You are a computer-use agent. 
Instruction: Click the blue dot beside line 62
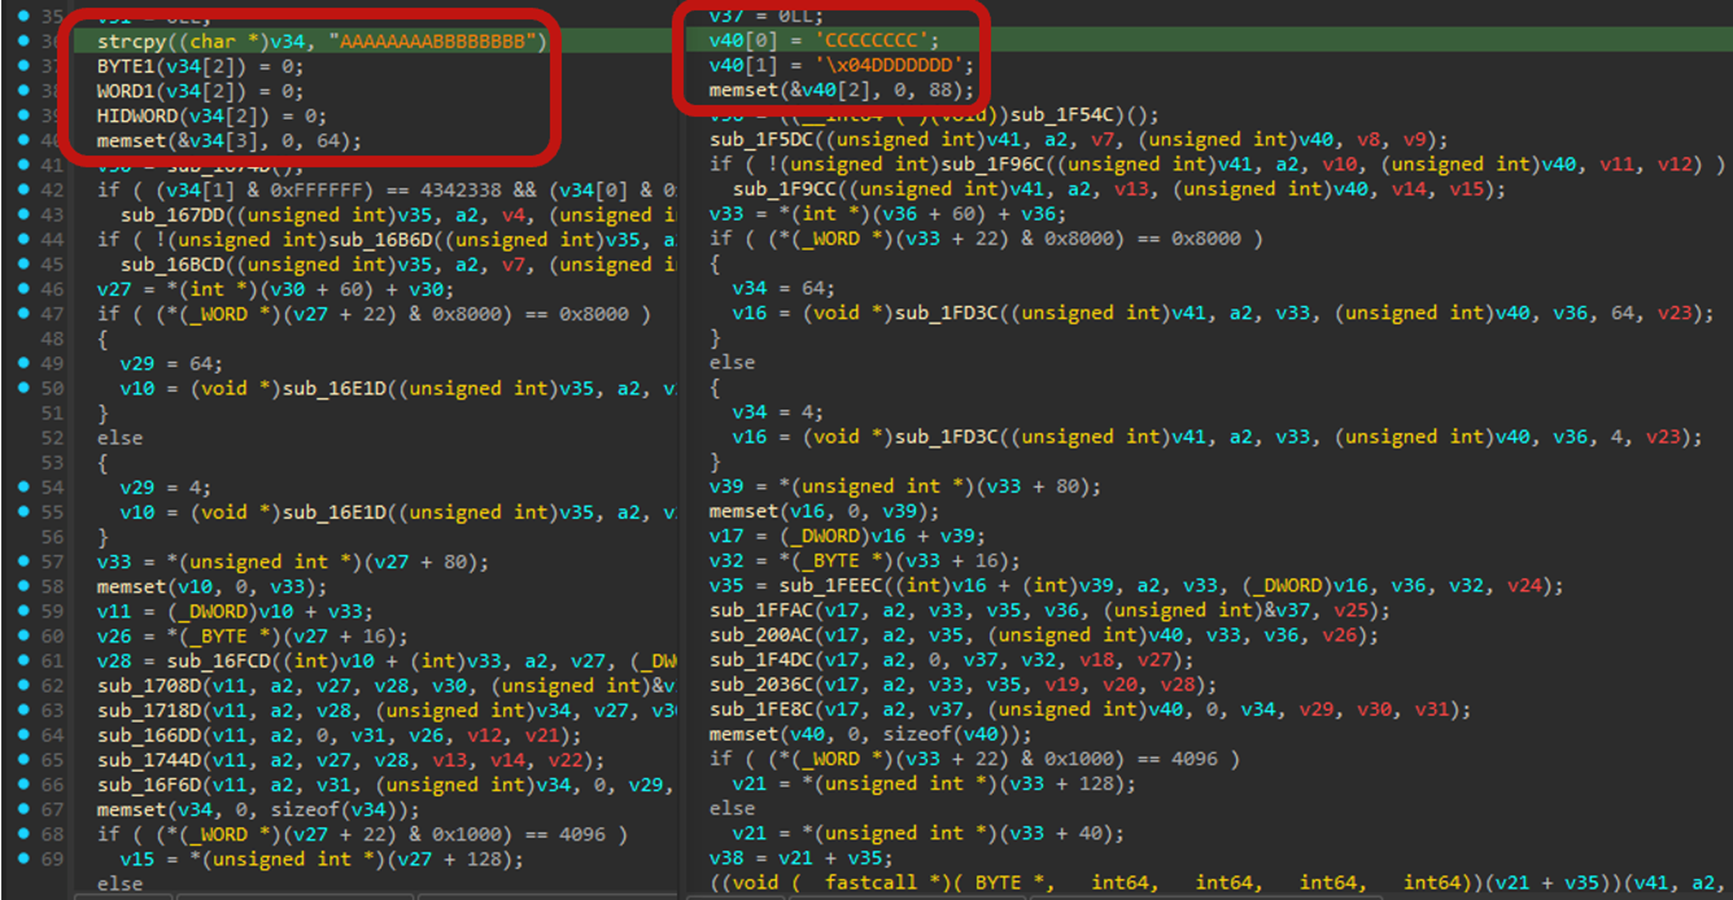24,685
